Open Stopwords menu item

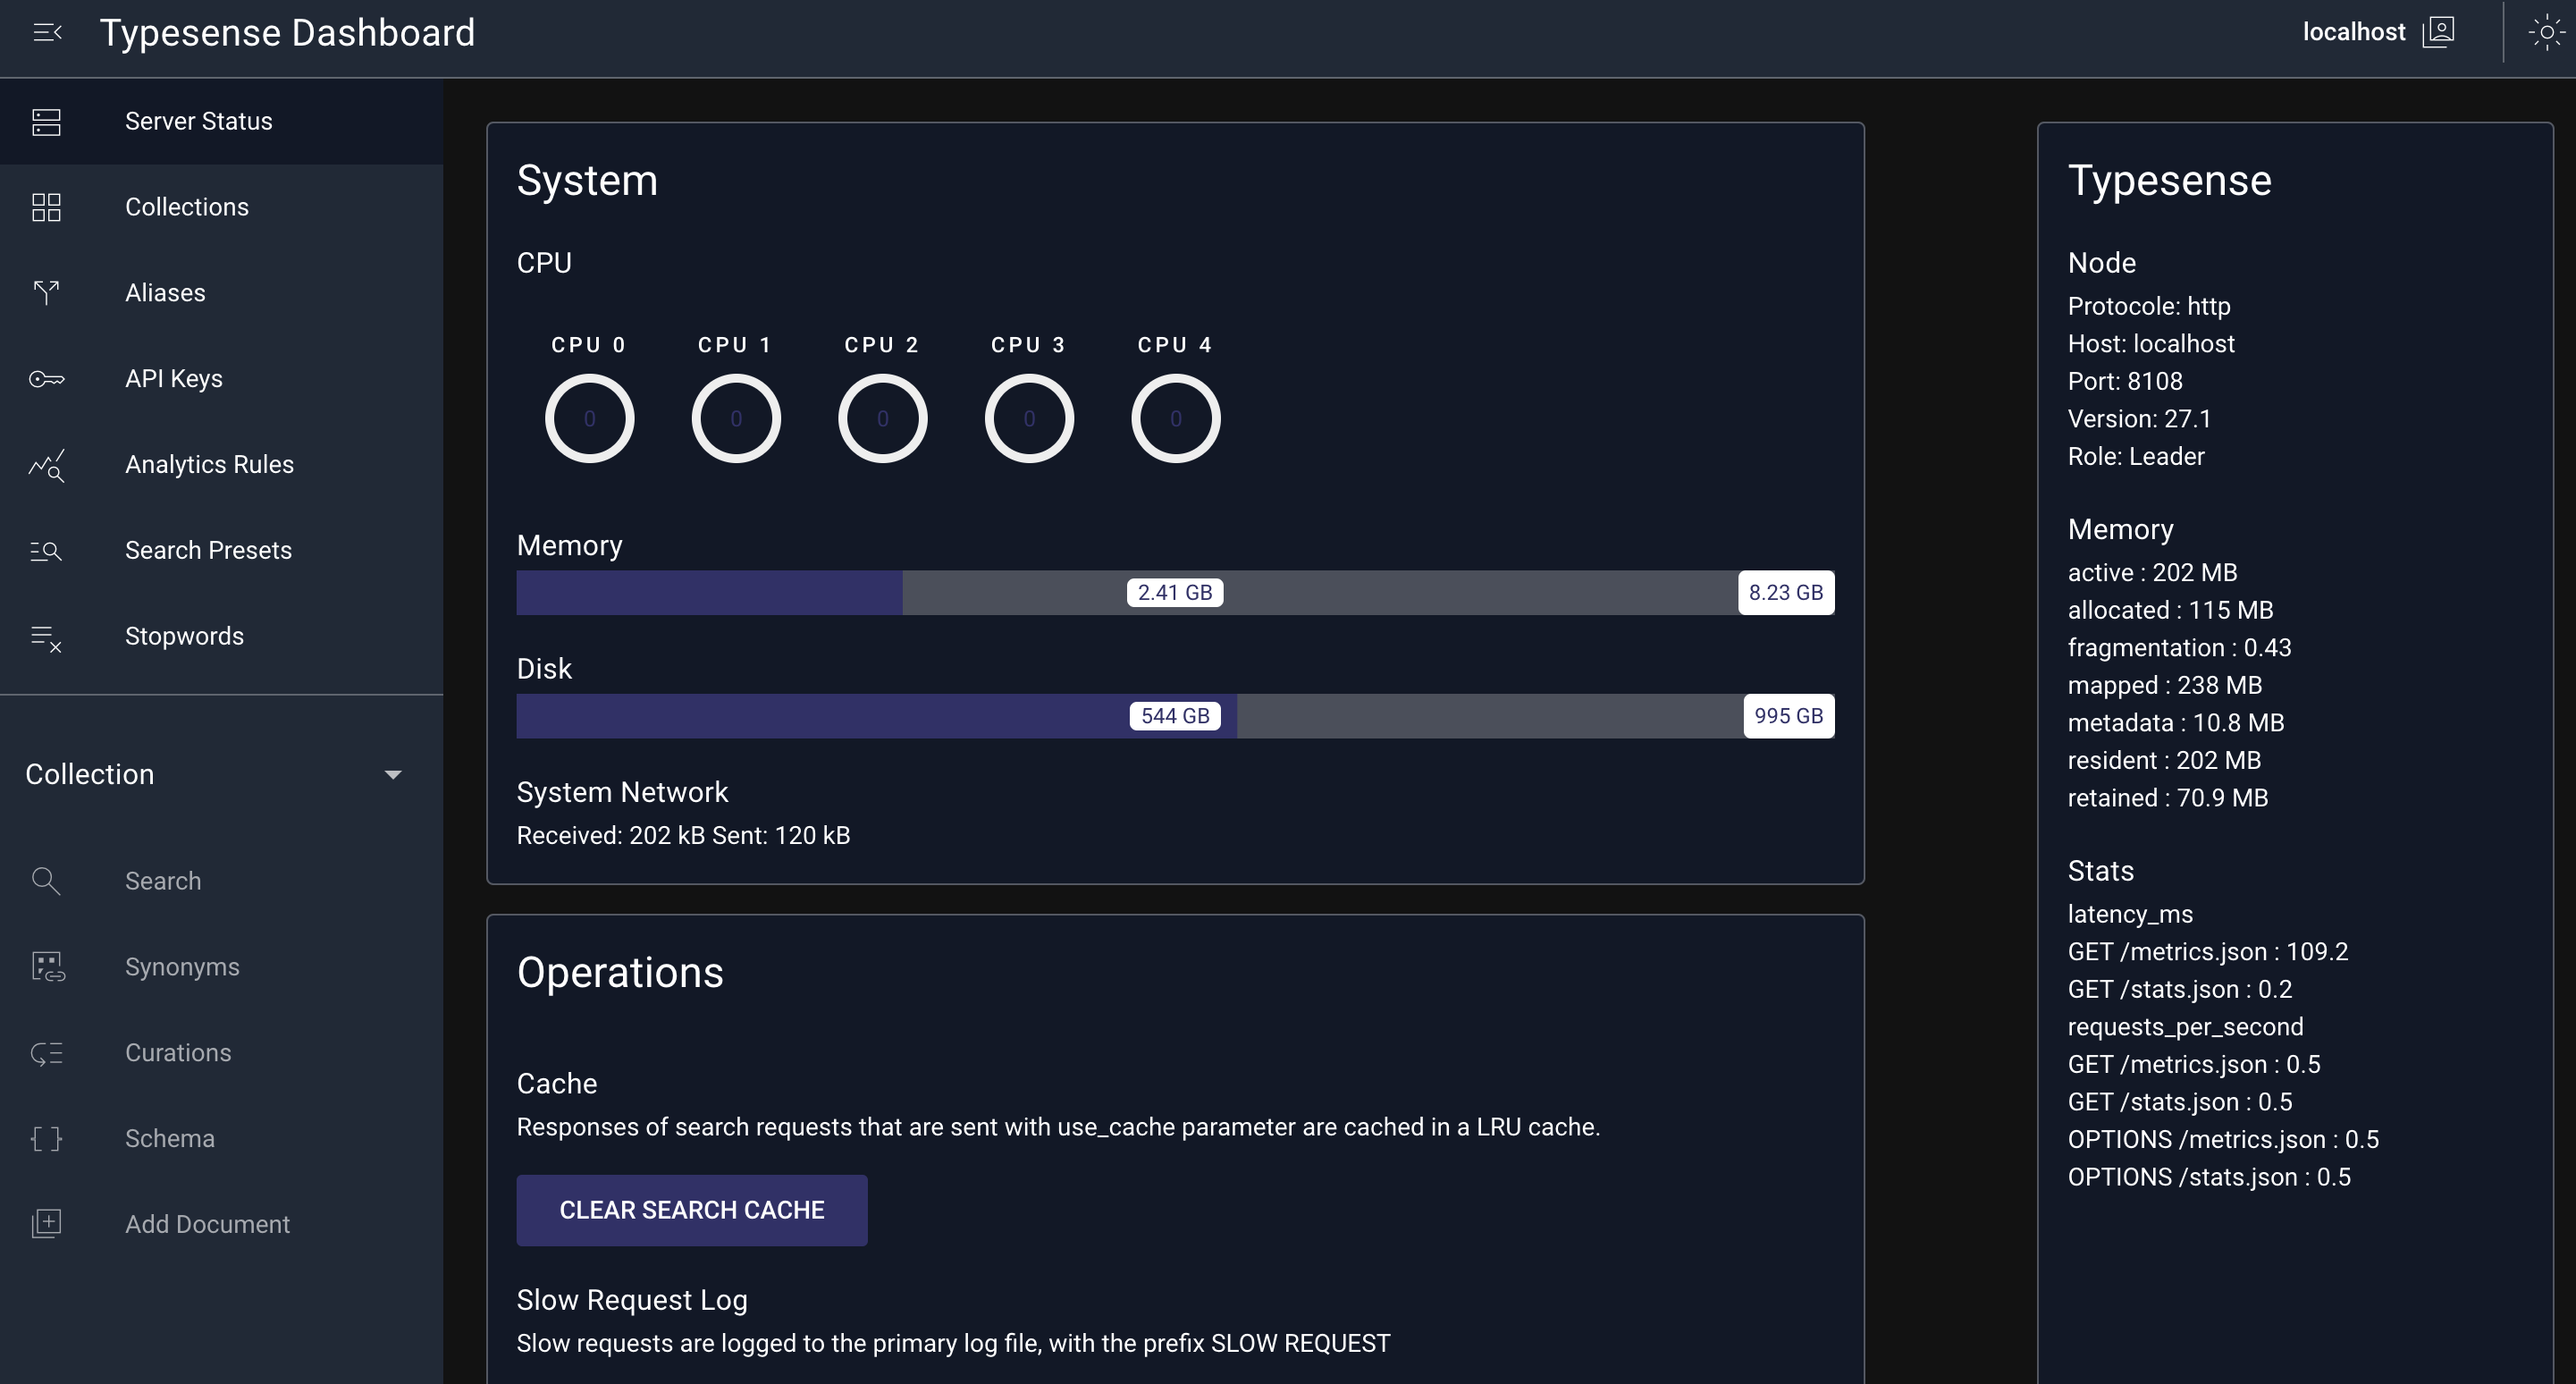[221, 637]
